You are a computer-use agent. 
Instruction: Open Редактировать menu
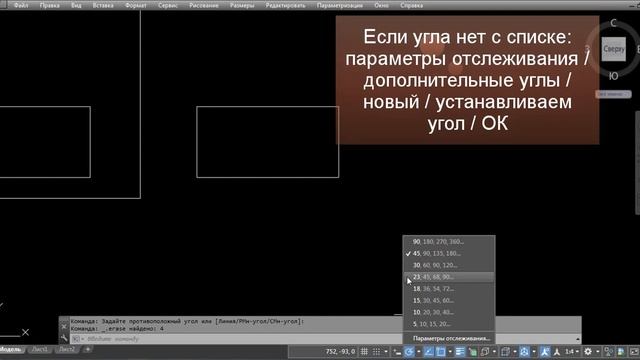[285, 5]
